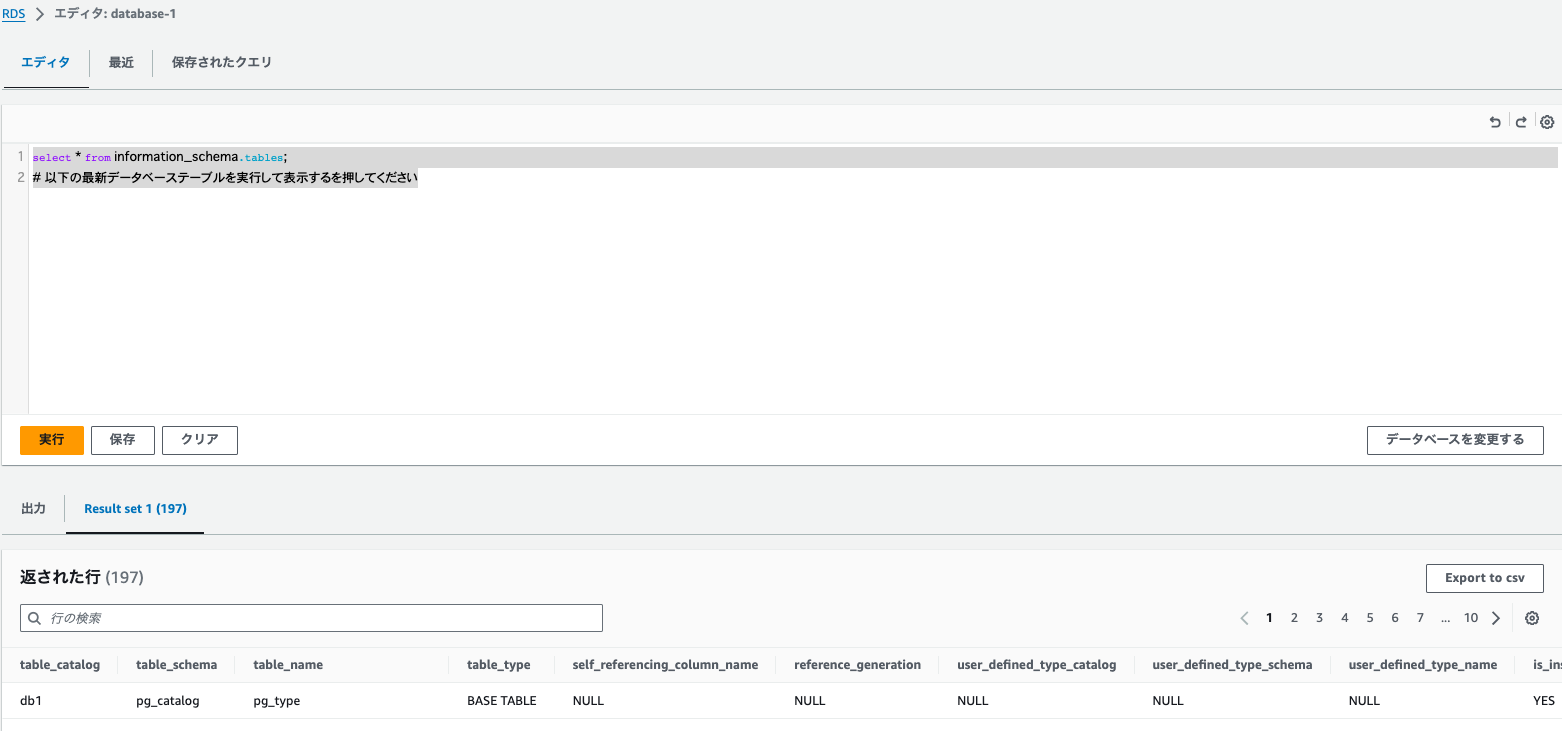Image resolution: width=1562 pixels, height=731 pixels.
Task: Open the 保存されたクエリ tab
Action: click(221, 62)
